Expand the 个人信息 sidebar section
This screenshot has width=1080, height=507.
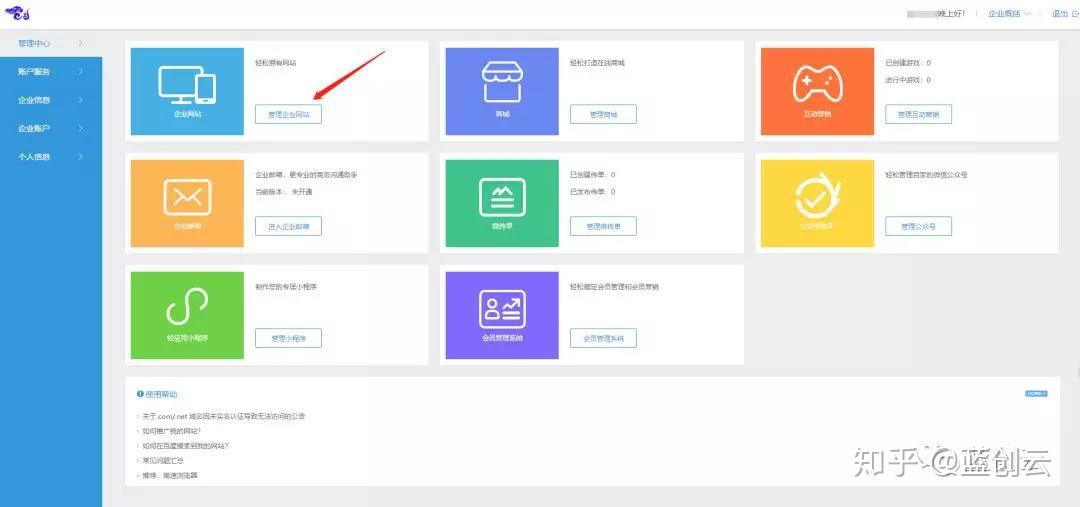[x=51, y=156]
